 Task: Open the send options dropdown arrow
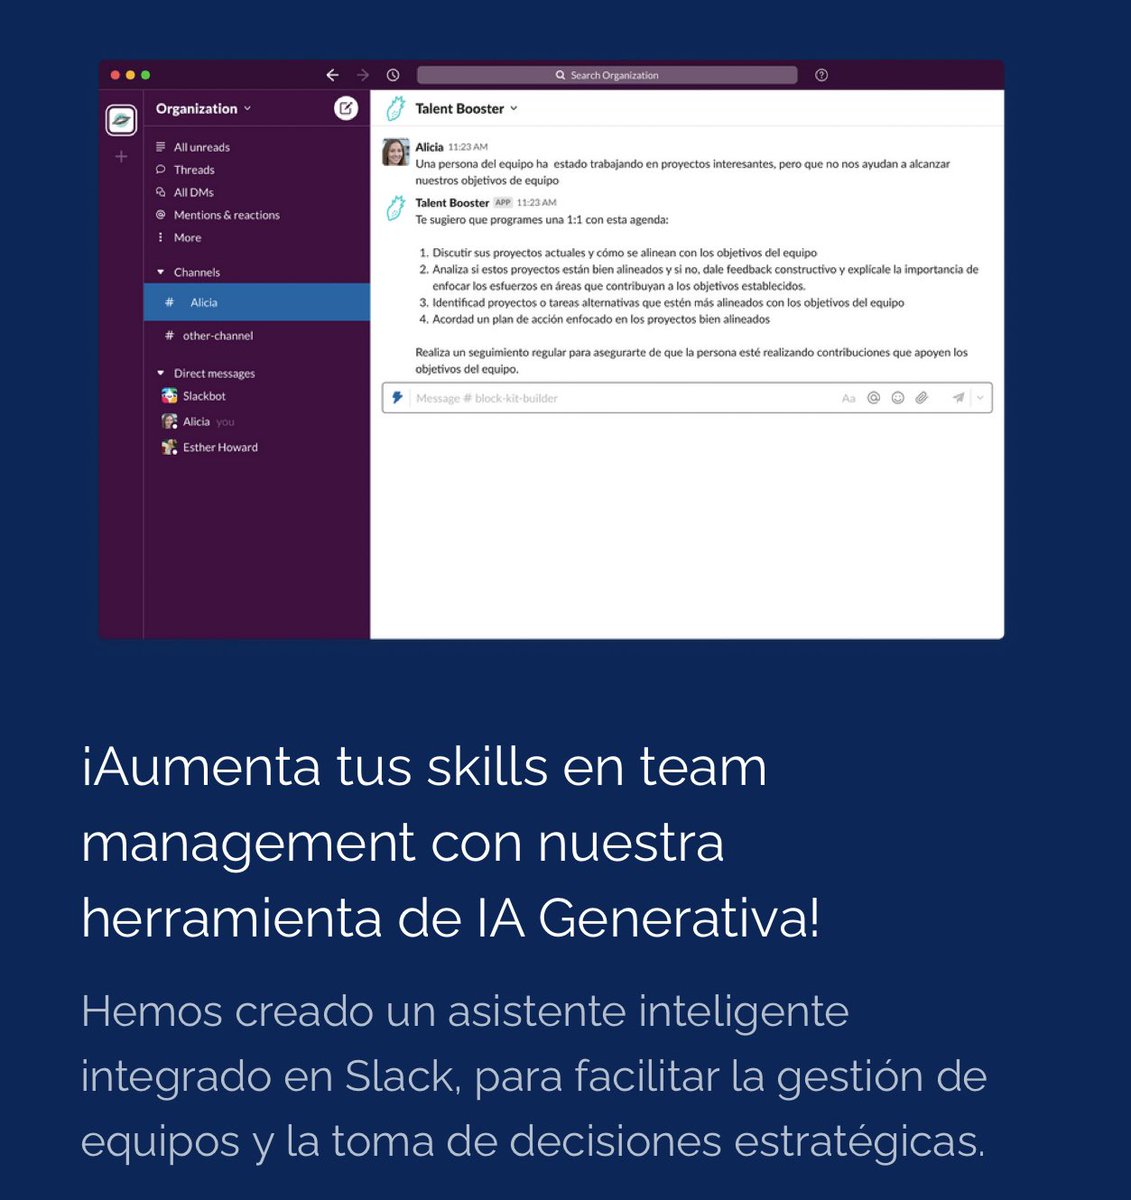(980, 398)
